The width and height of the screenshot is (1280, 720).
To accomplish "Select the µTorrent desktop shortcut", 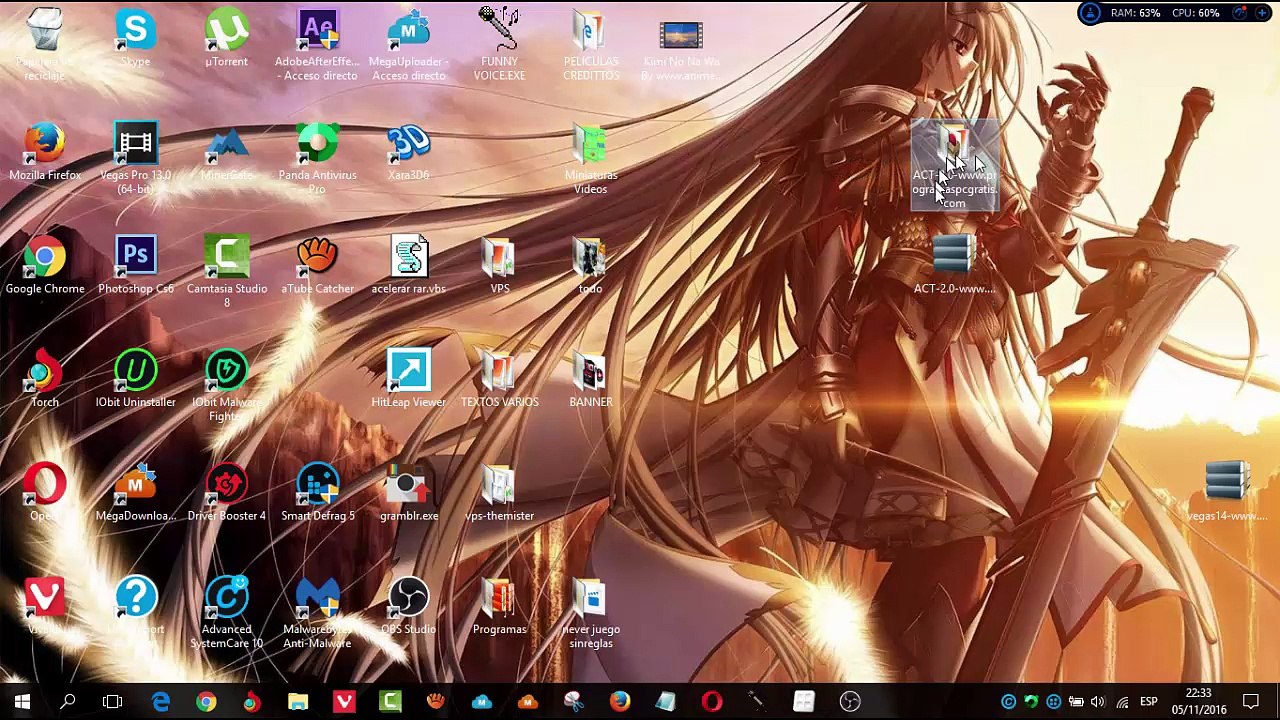I will pyautogui.click(x=226, y=40).
